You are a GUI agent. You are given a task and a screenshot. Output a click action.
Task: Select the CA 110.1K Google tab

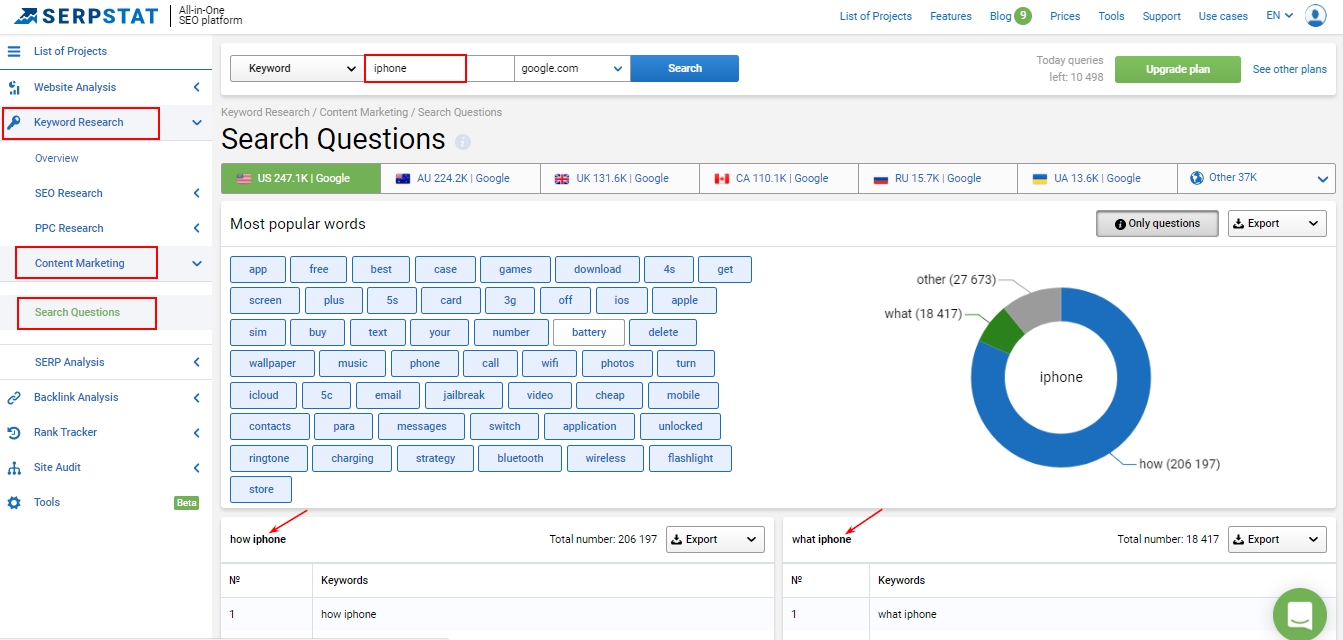click(779, 178)
